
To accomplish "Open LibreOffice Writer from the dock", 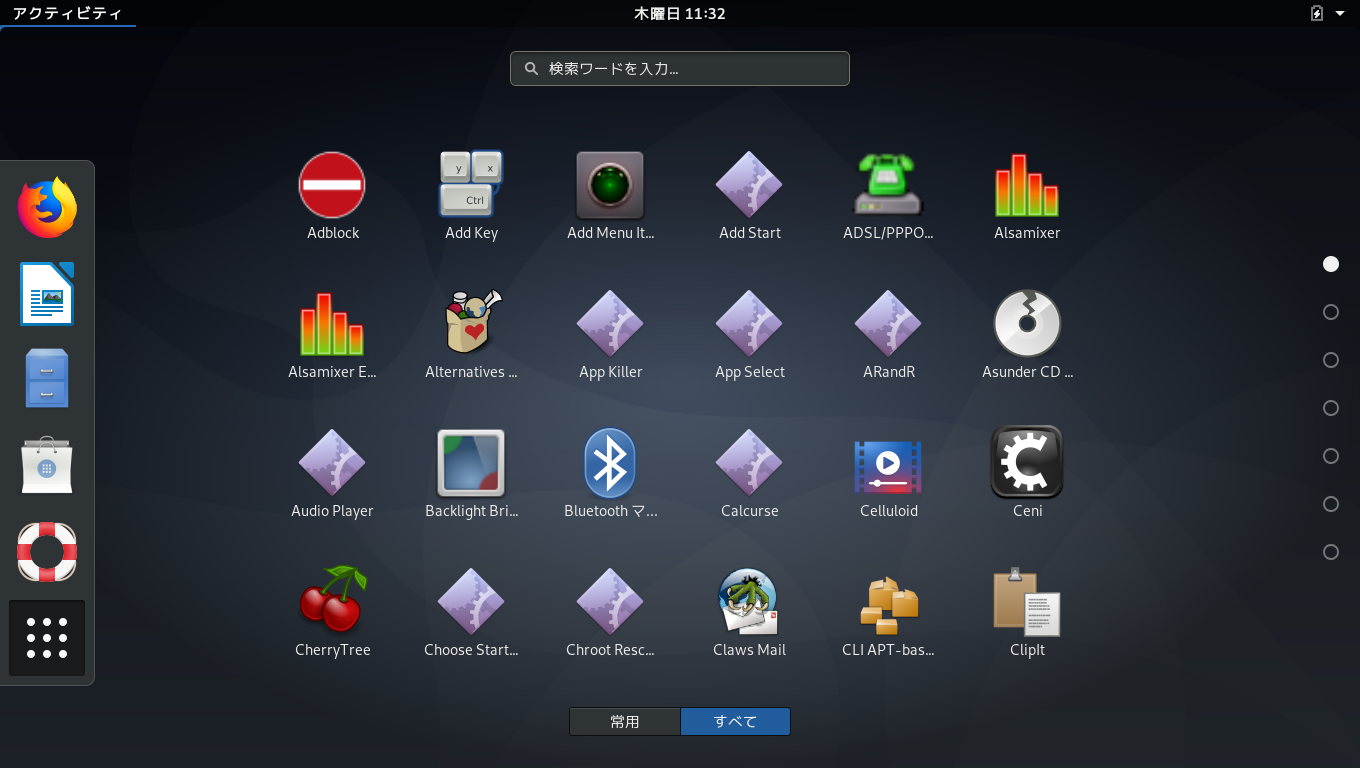I will click(x=47, y=293).
